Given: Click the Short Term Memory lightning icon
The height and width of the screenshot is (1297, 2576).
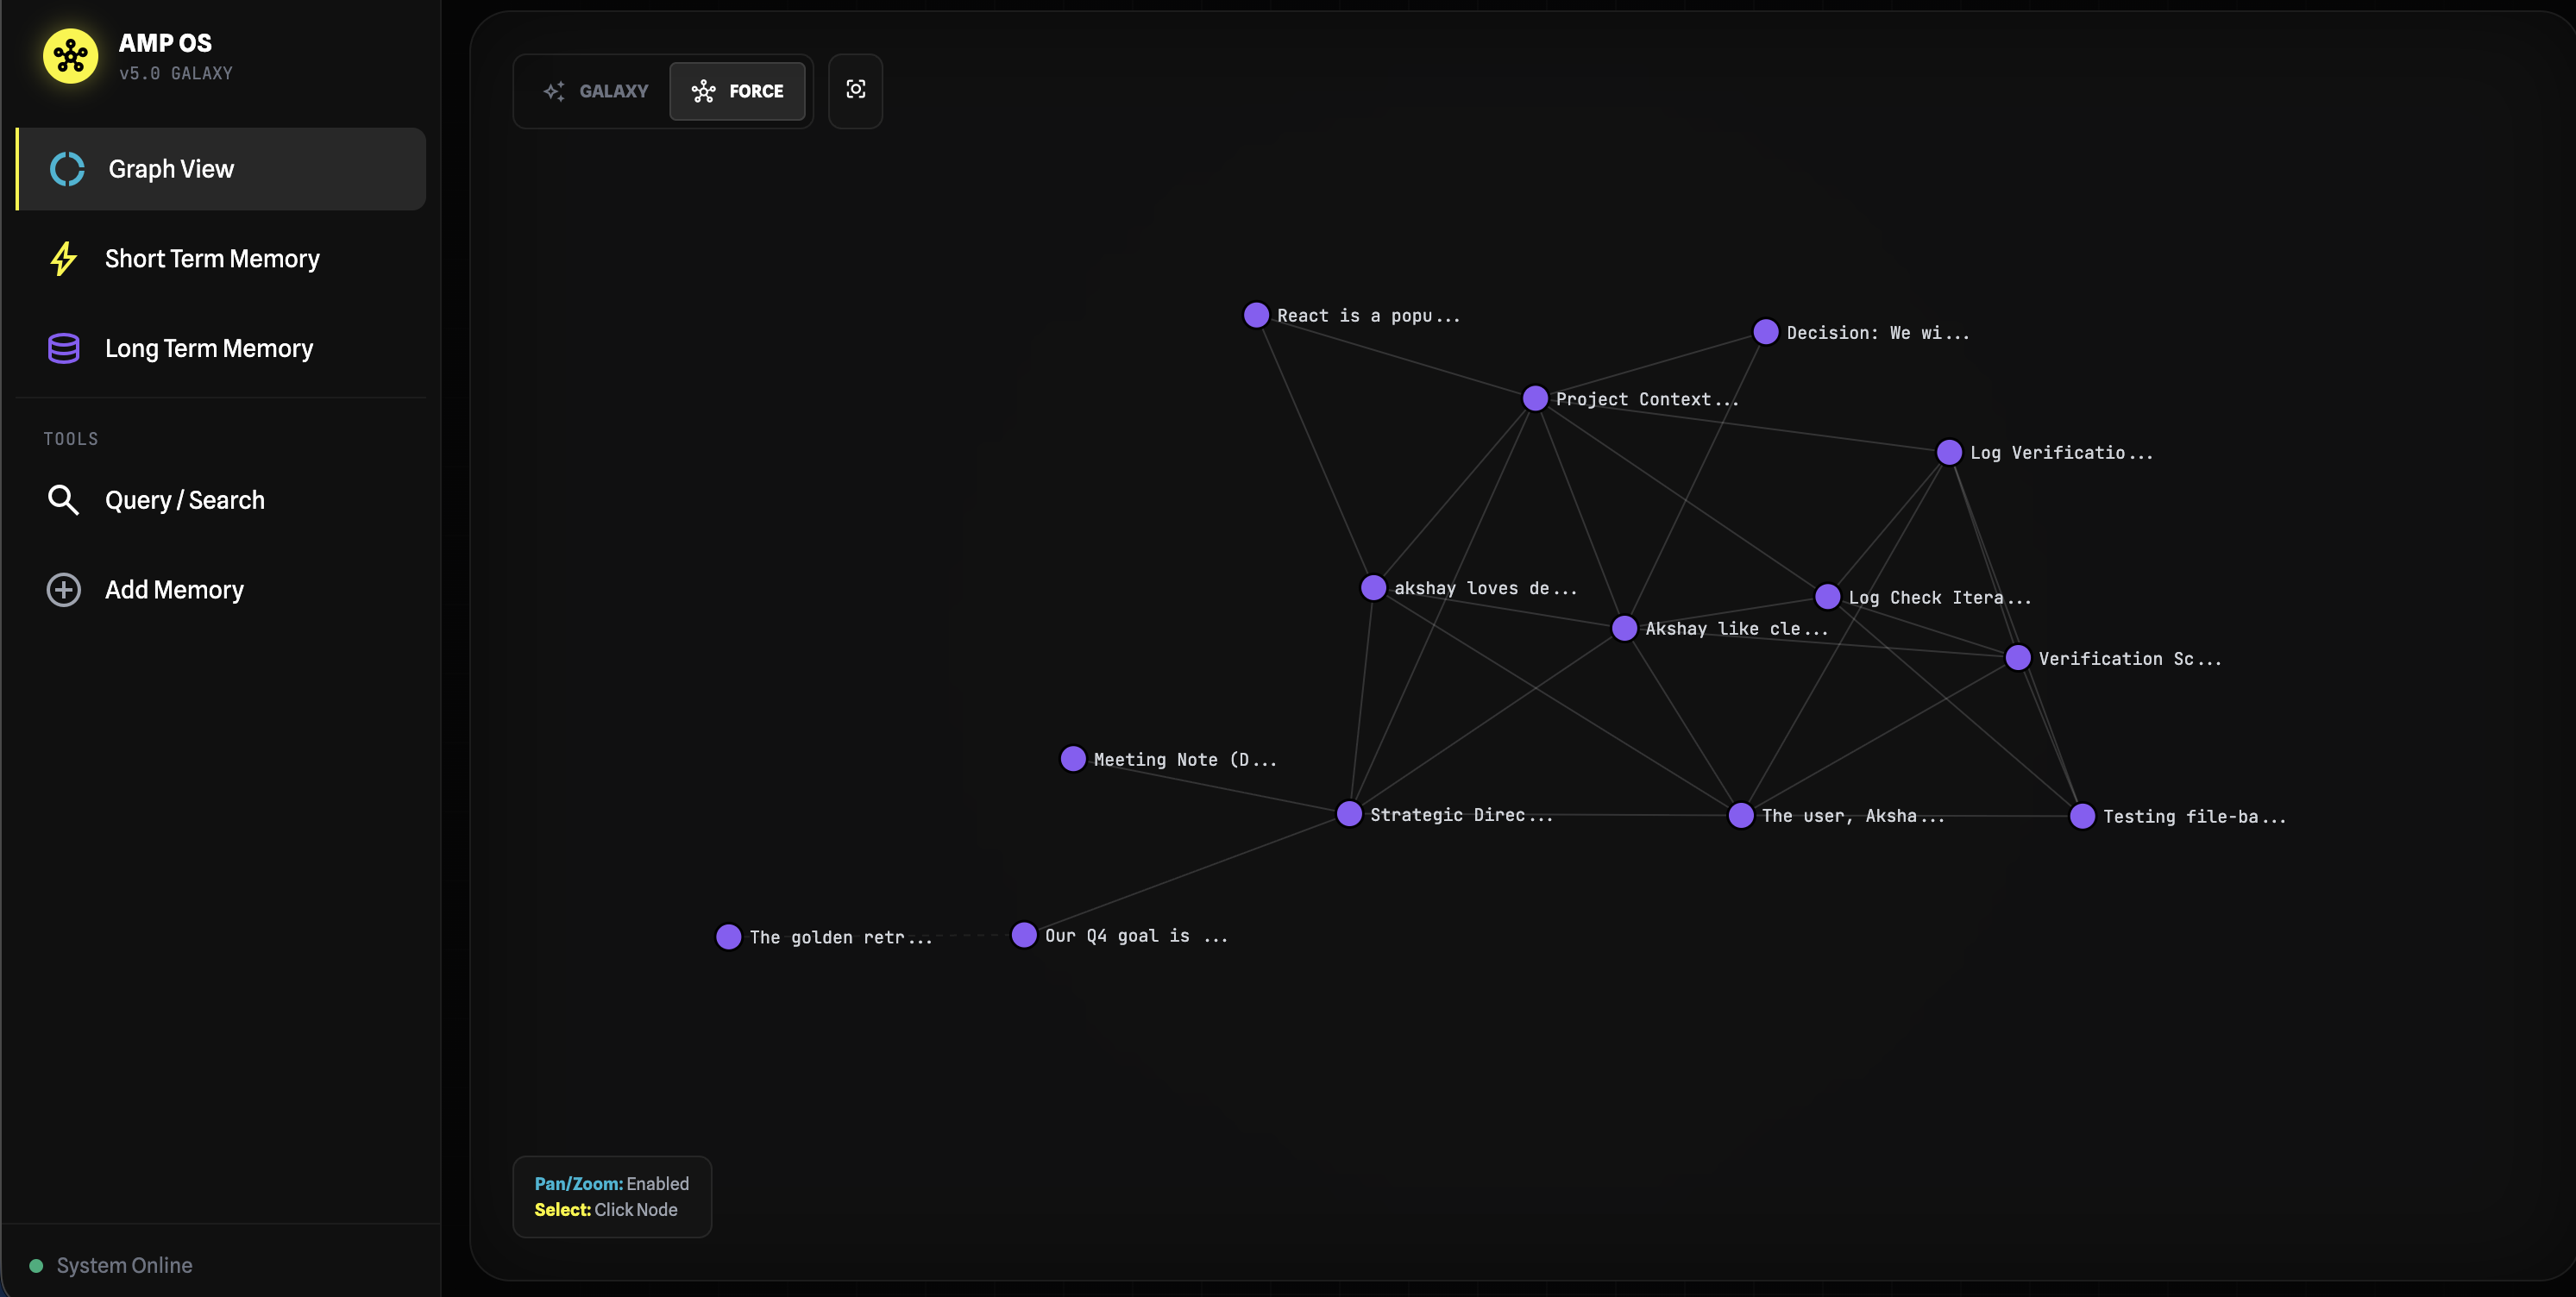Looking at the screenshot, I should click(64, 259).
